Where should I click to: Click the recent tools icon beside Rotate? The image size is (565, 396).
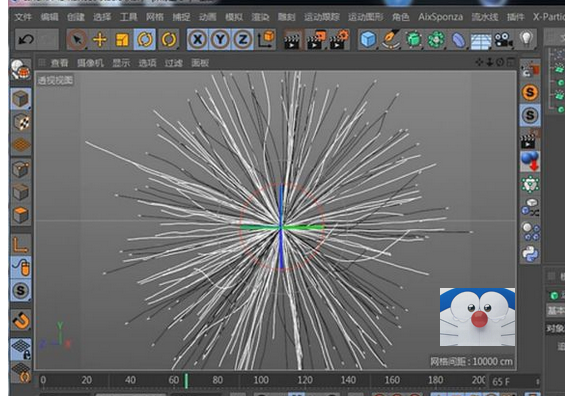(168, 39)
